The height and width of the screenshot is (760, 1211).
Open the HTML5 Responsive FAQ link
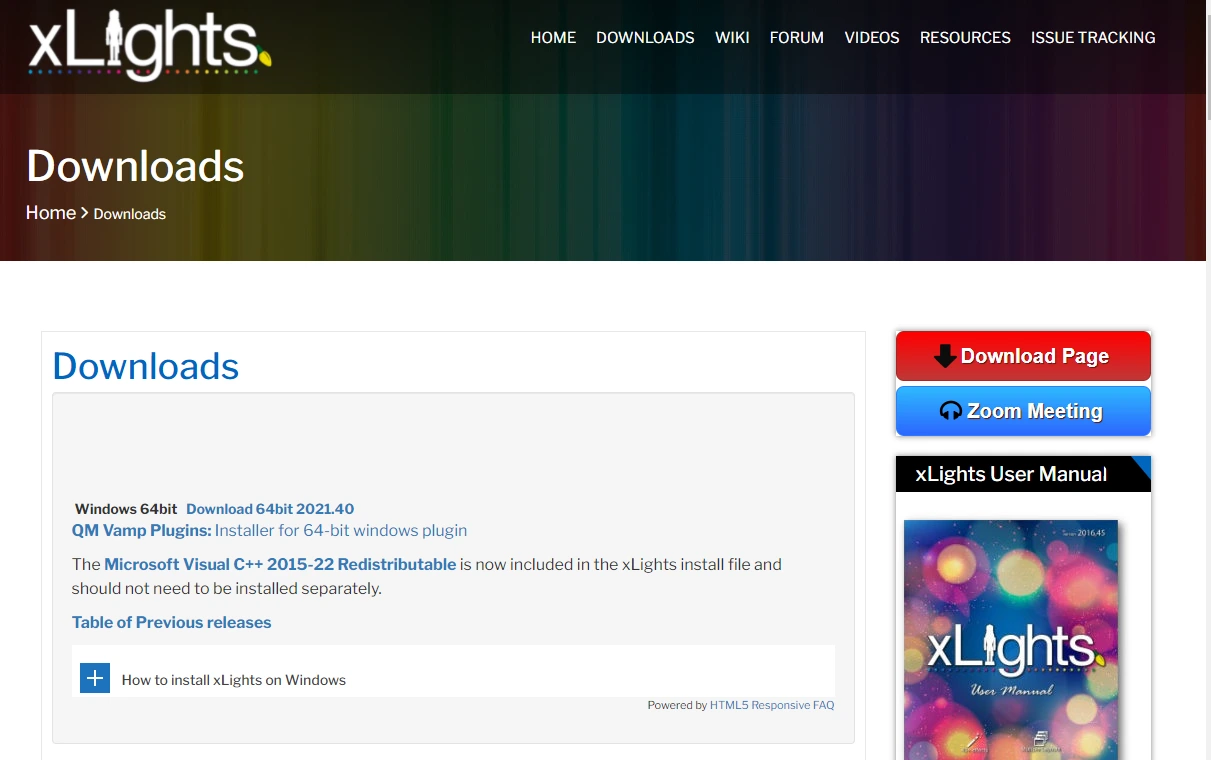[x=772, y=705]
